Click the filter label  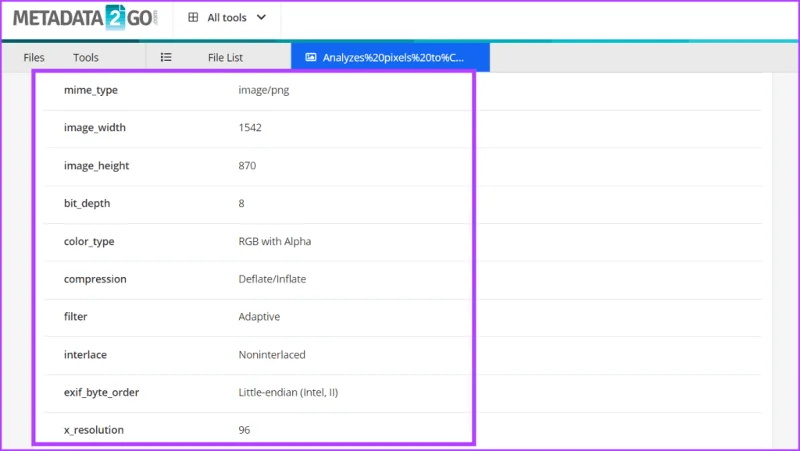(x=76, y=316)
